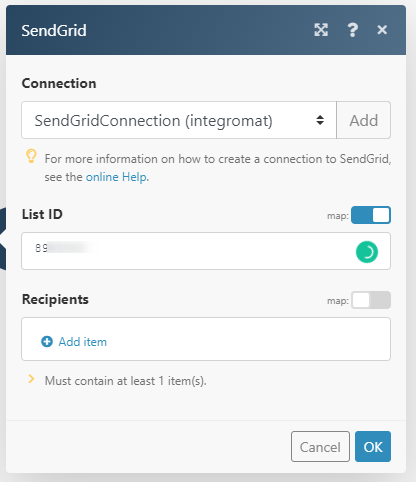
Task: Click the Cancel button
Action: click(320, 447)
